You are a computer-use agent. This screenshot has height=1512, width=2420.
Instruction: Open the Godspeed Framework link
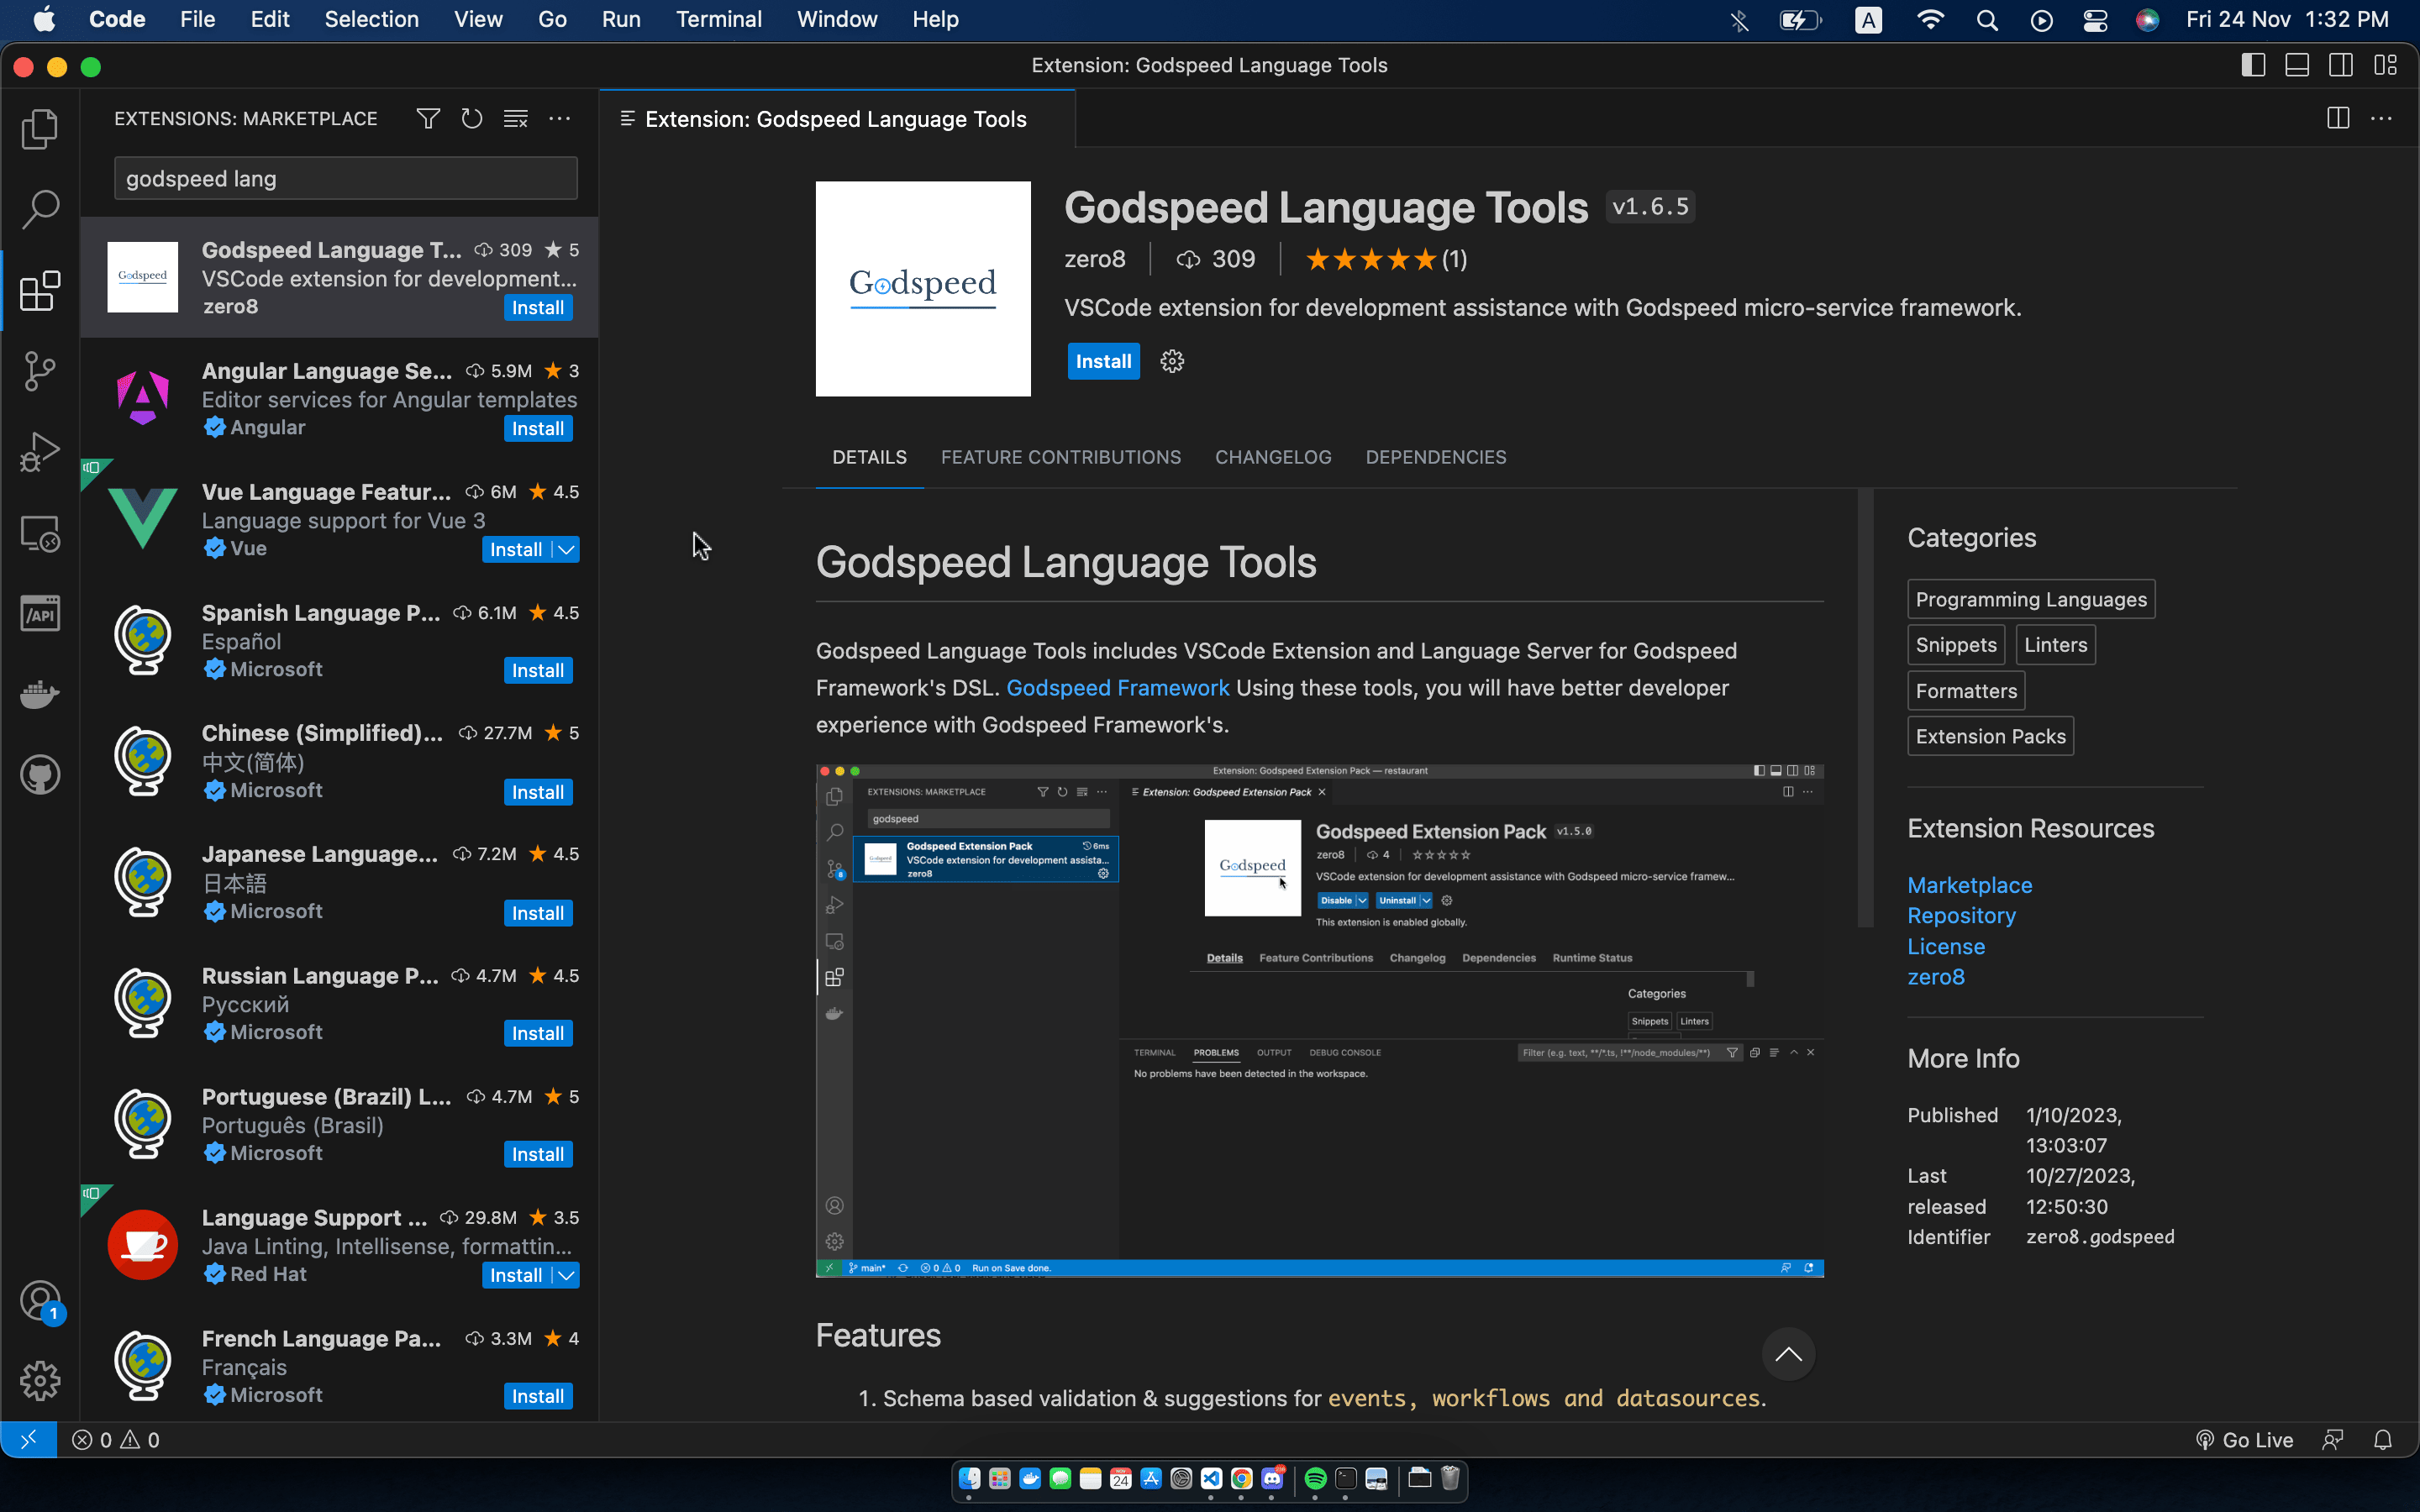(1117, 688)
